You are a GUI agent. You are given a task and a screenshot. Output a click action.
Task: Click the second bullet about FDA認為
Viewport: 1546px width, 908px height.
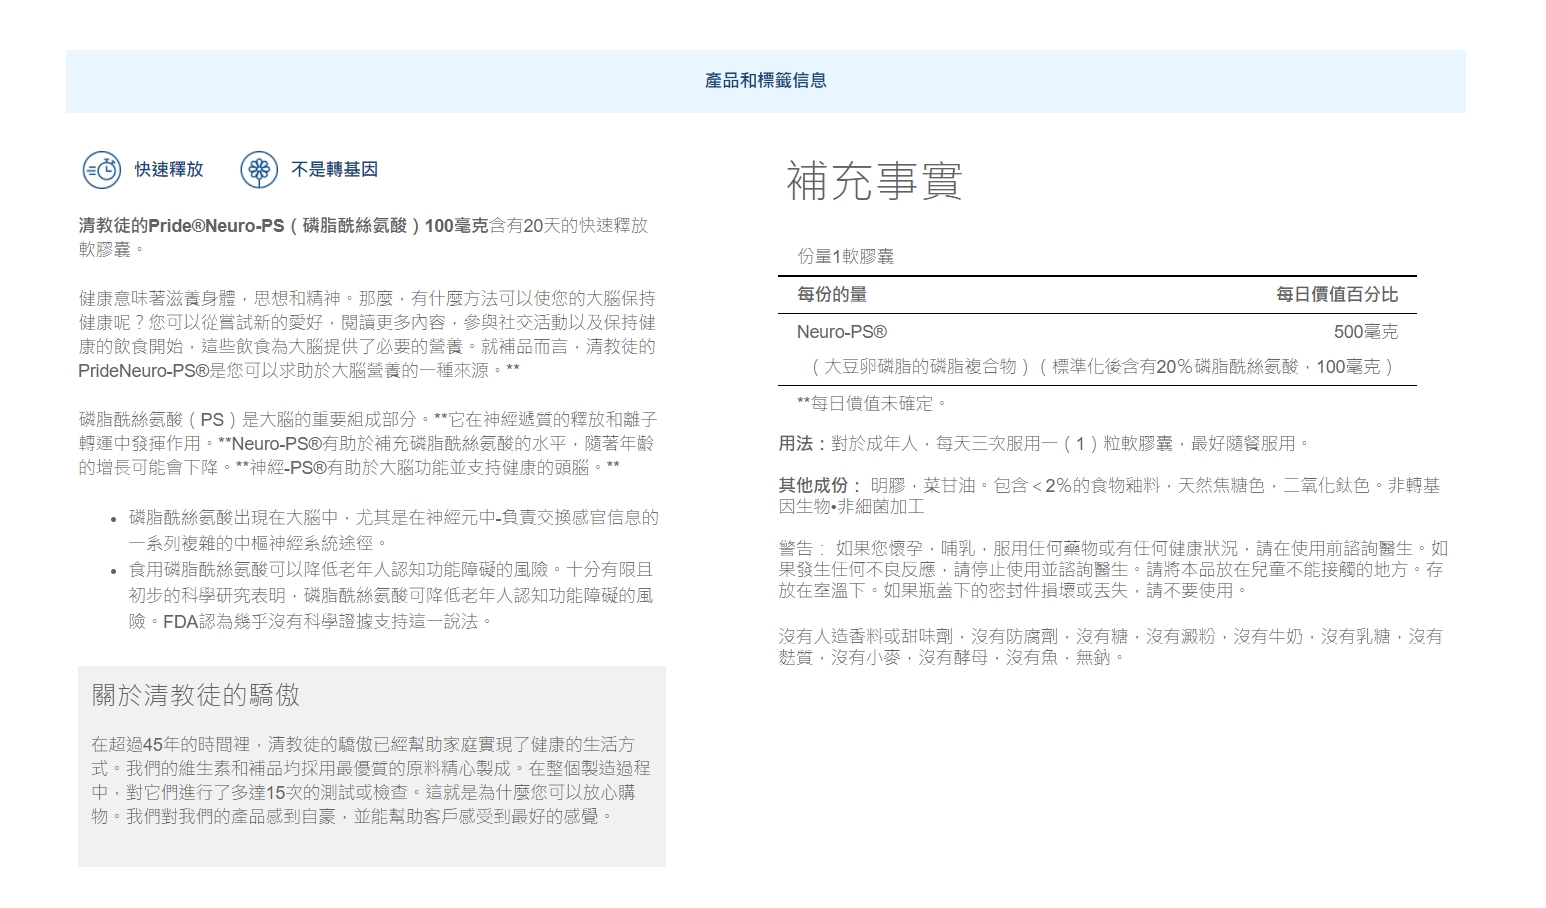click(x=391, y=596)
